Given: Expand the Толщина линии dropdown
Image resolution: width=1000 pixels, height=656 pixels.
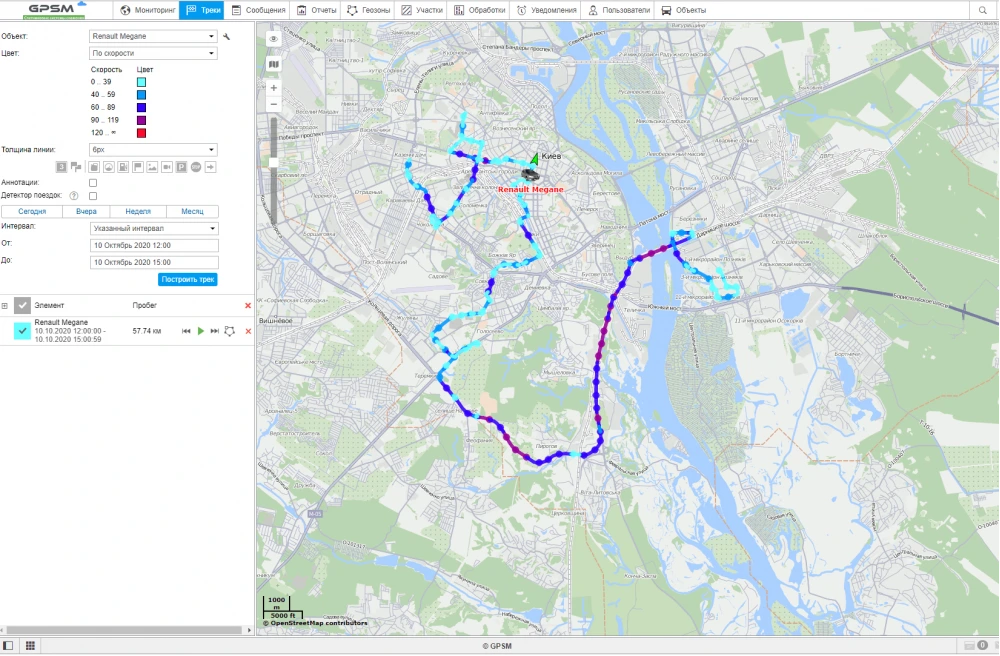Looking at the screenshot, I should (153, 149).
